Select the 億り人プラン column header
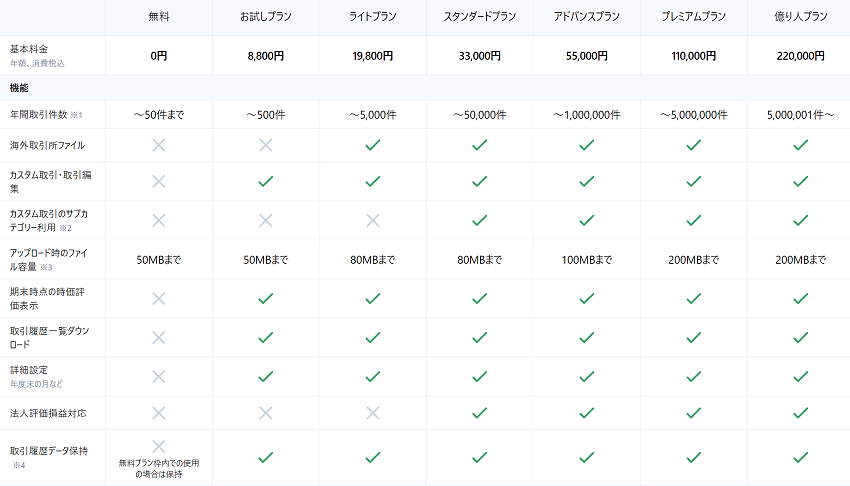This screenshot has height=486, width=850. pos(800,18)
